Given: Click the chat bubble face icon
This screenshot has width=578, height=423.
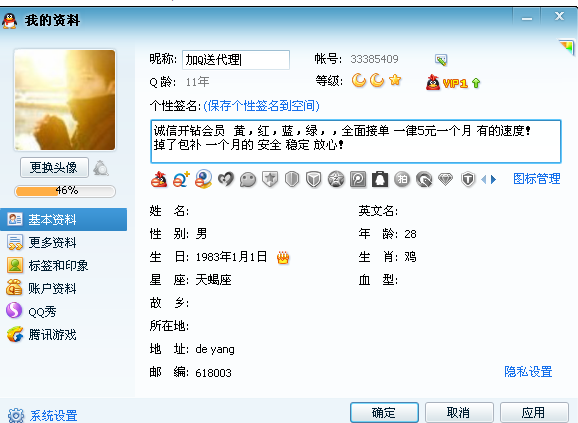Looking at the screenshot, I should pyautogui.click(x=248, y=180).
